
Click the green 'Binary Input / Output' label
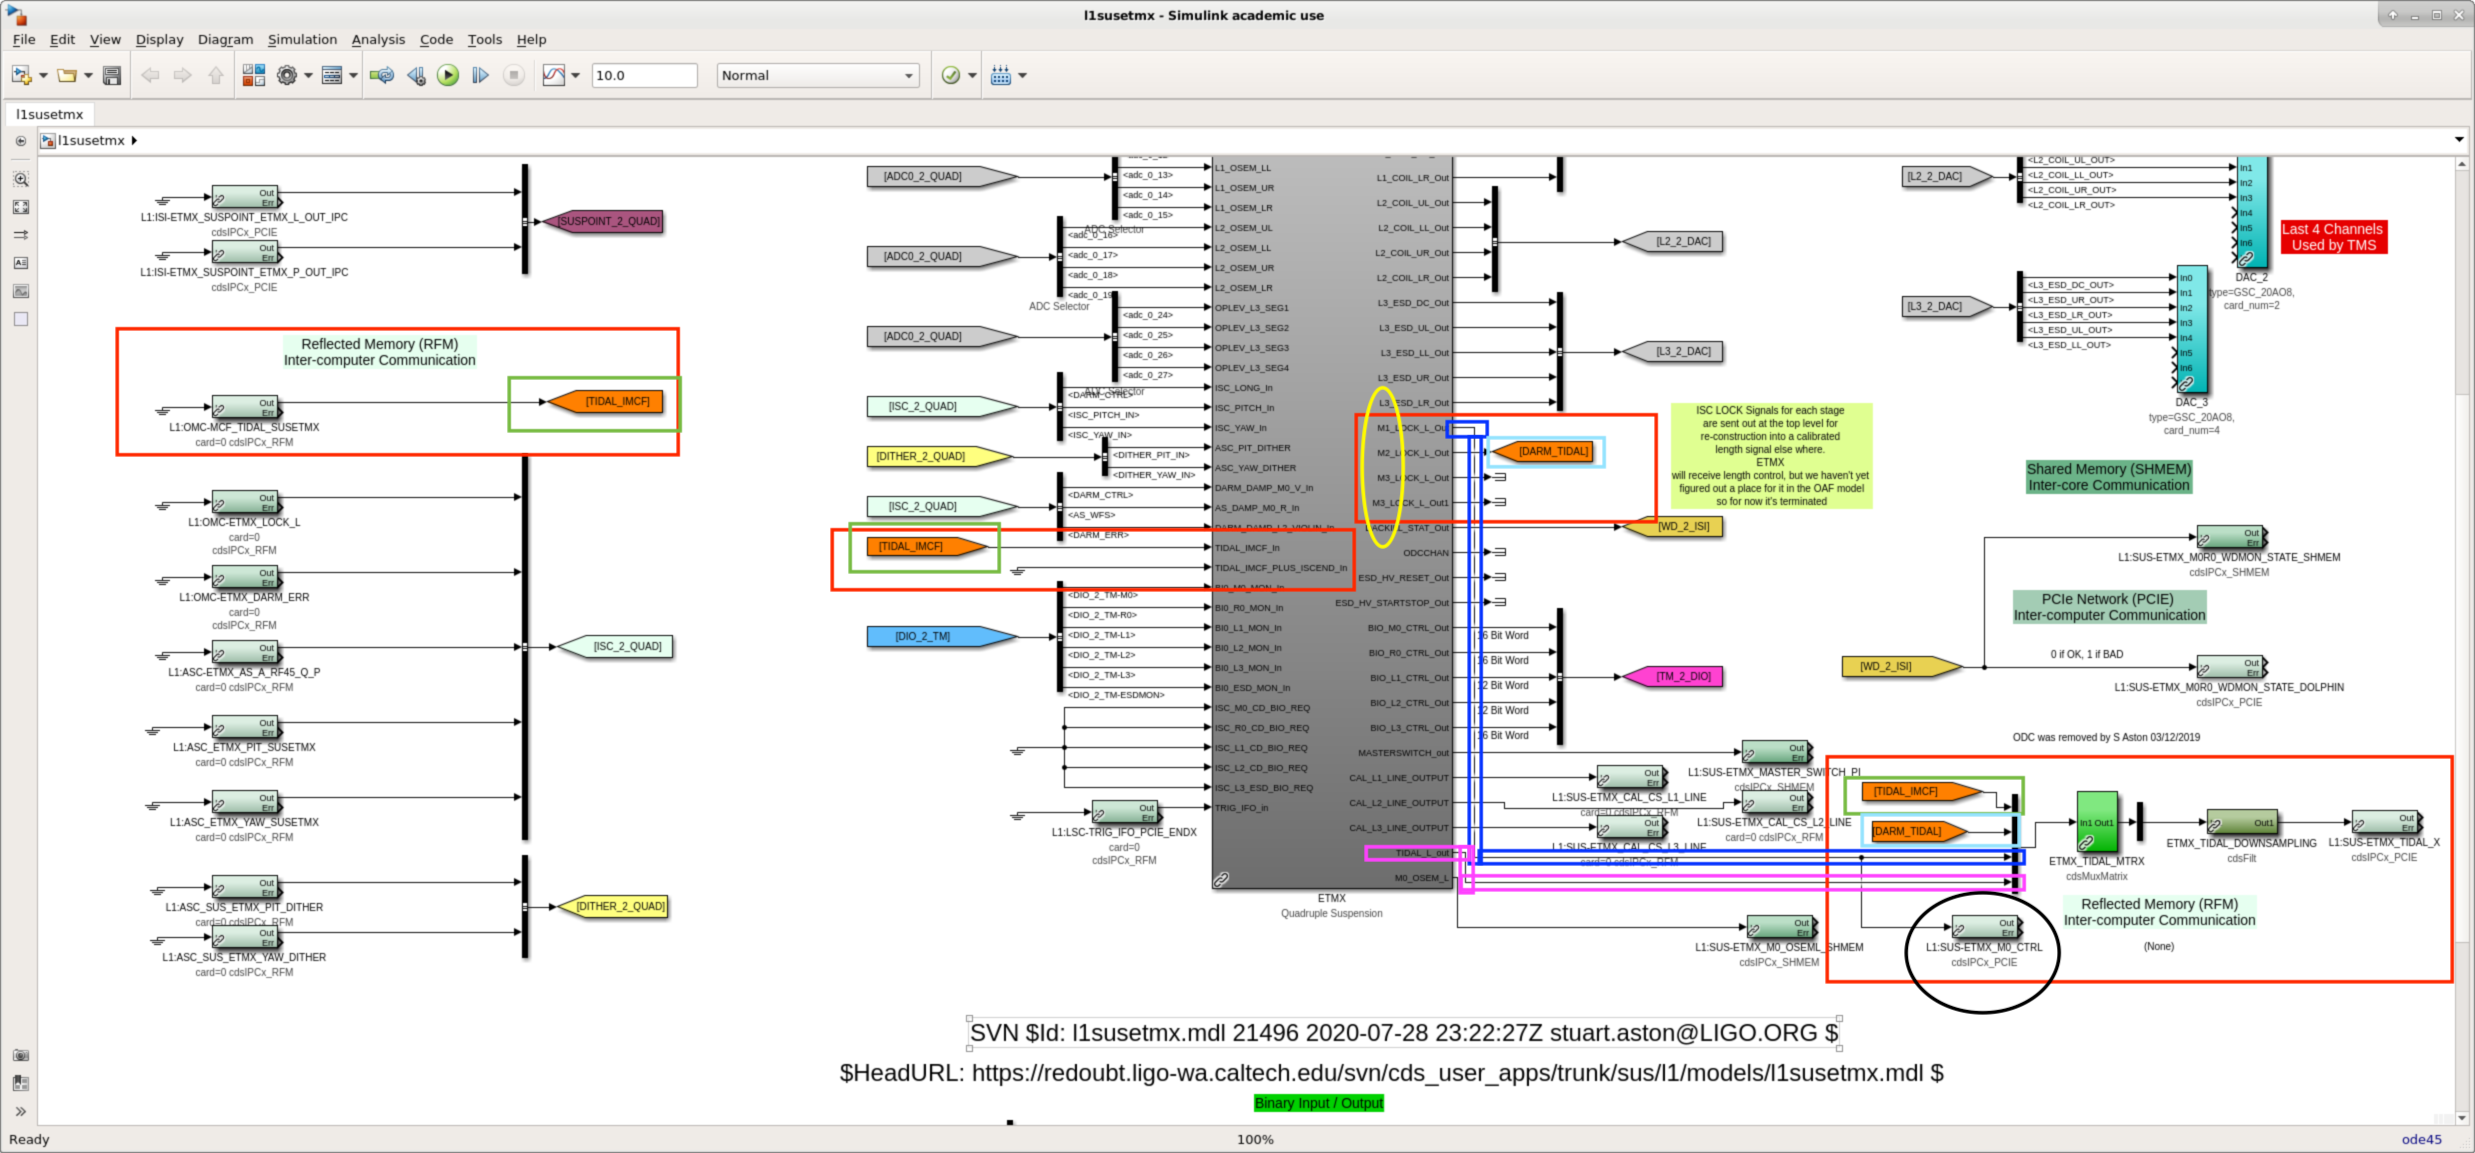(x=1319, y=1103)
